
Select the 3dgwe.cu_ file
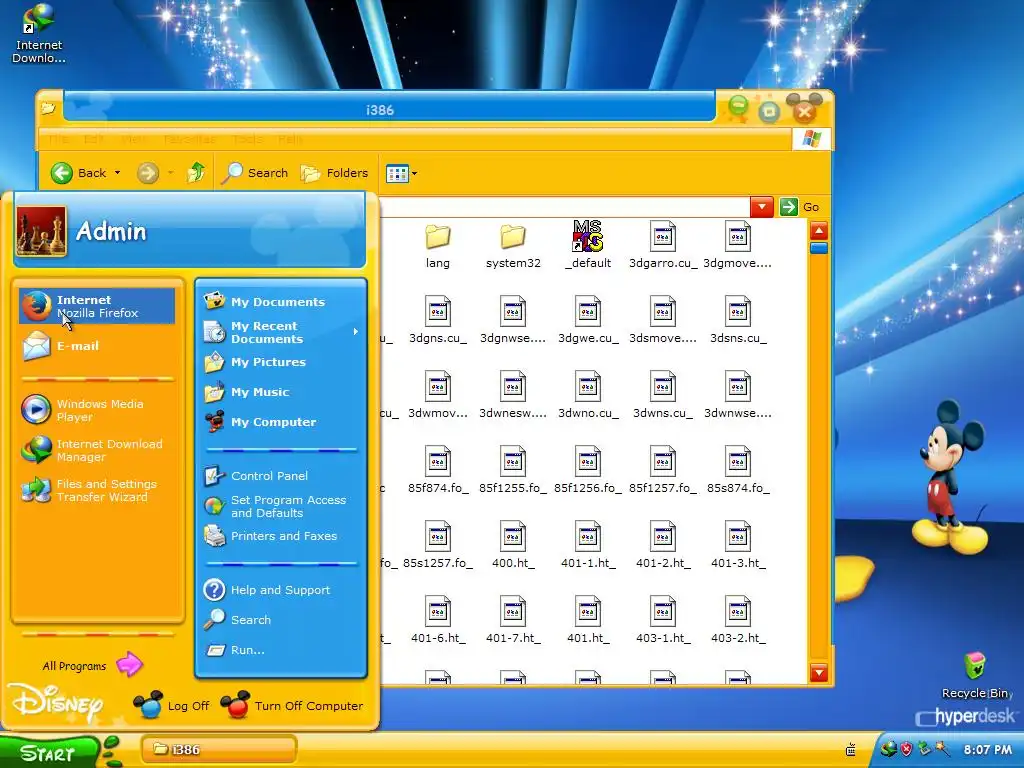(588, 320)
